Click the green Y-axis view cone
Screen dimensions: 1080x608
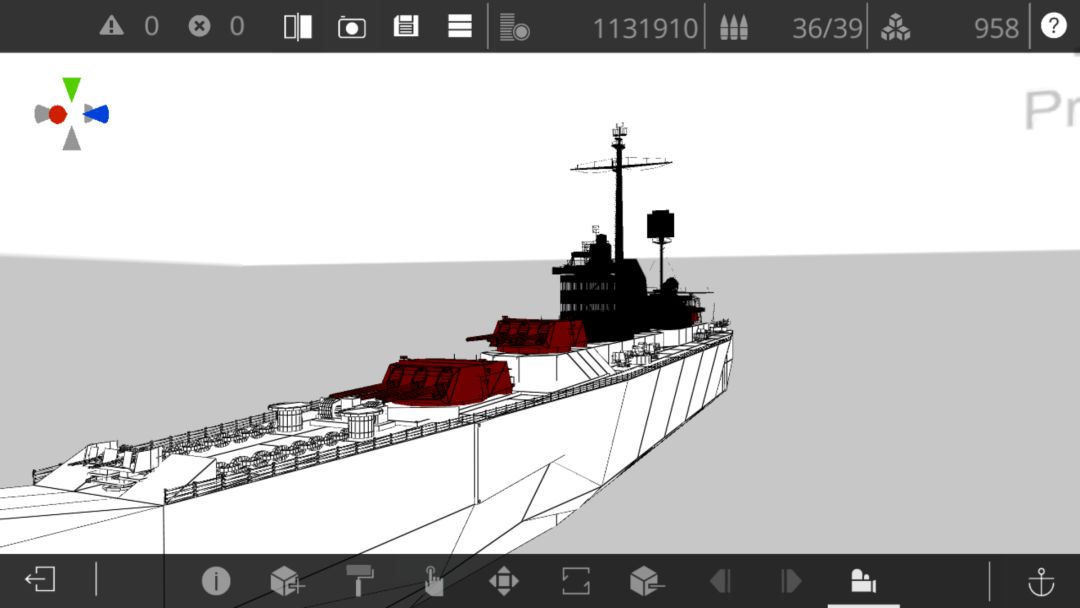tap(72, 89)
